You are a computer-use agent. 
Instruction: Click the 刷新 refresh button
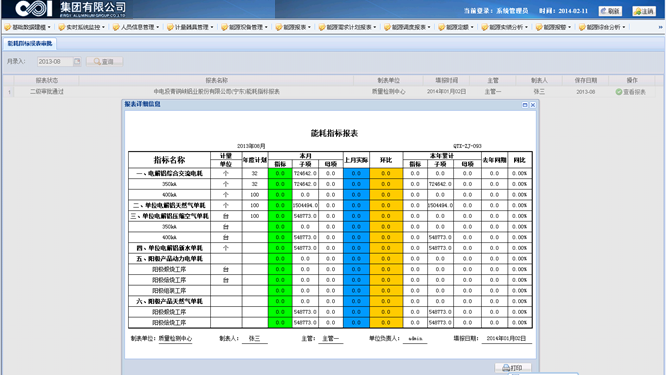coord(610,11)
